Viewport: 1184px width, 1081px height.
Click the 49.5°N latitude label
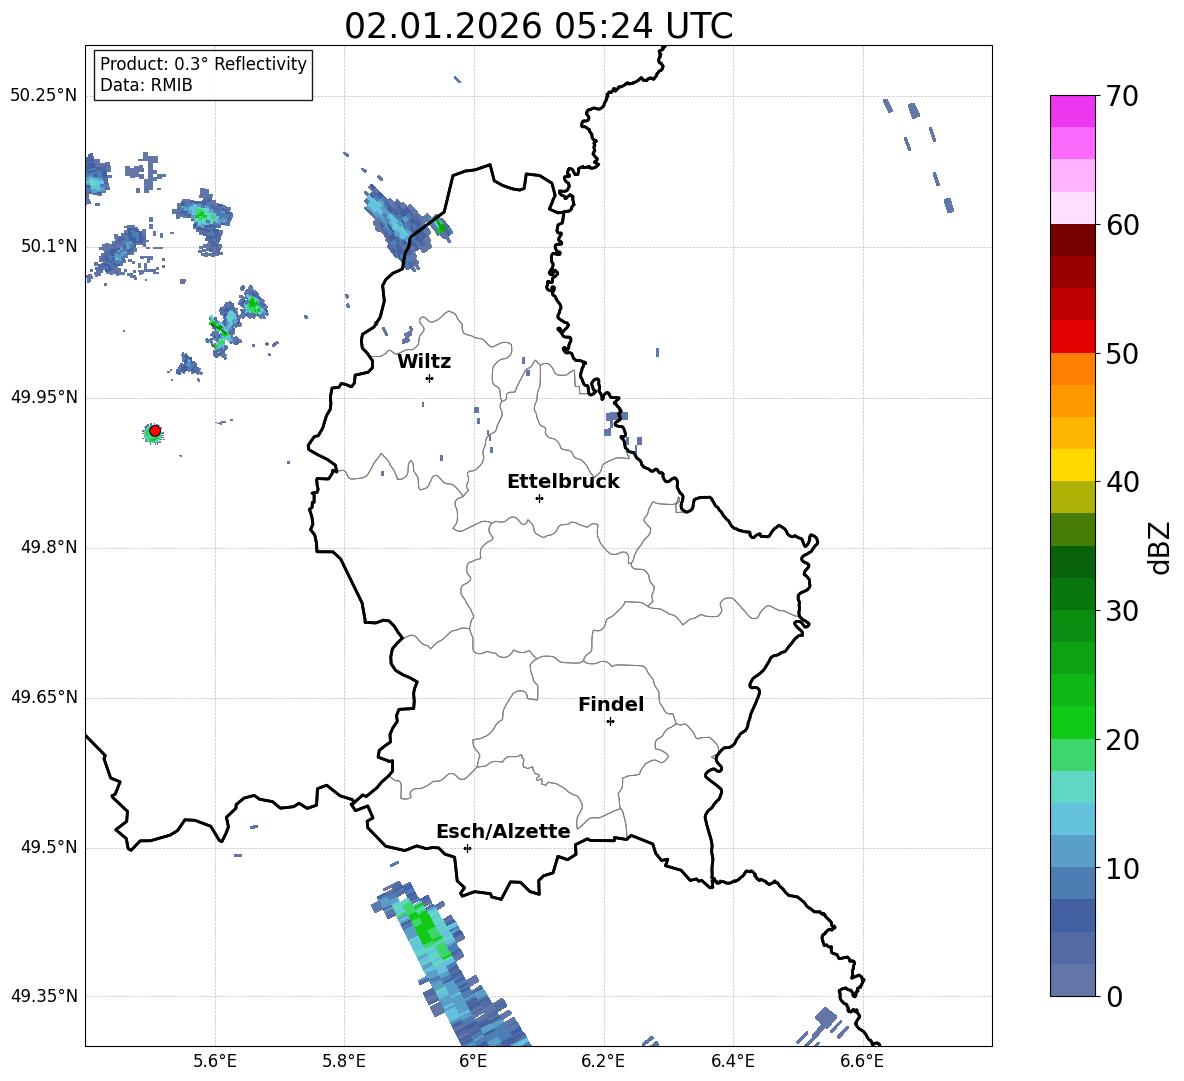point(49,847)
